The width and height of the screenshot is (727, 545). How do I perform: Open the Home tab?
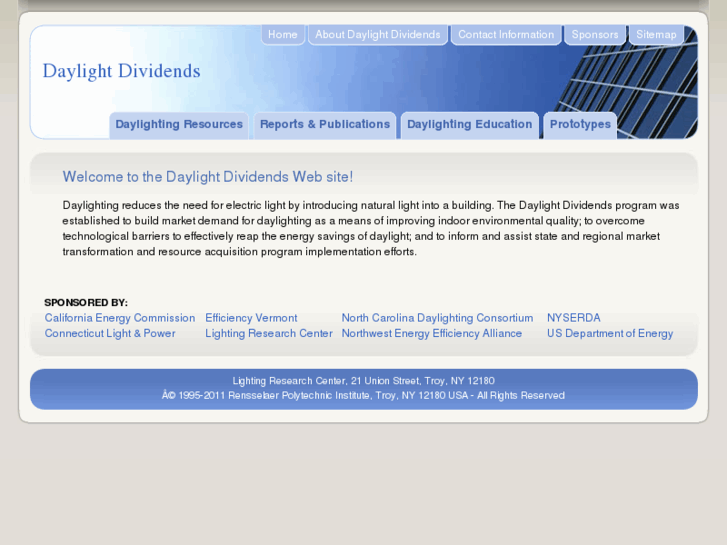(283, 35)
